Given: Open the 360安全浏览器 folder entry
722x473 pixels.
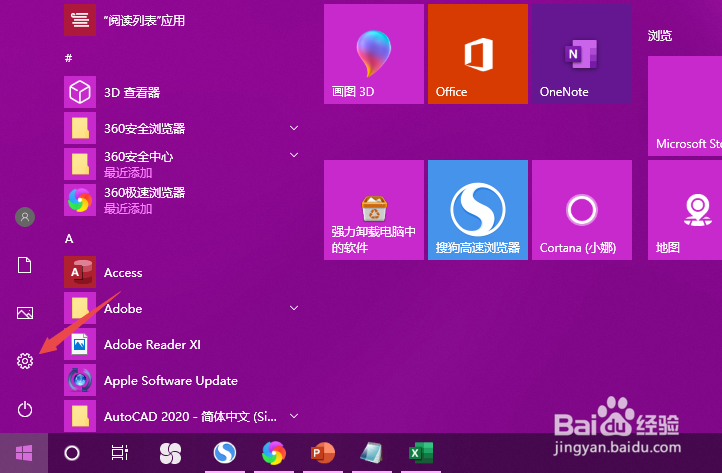Looking at the screenshot, I should point(183,128).
